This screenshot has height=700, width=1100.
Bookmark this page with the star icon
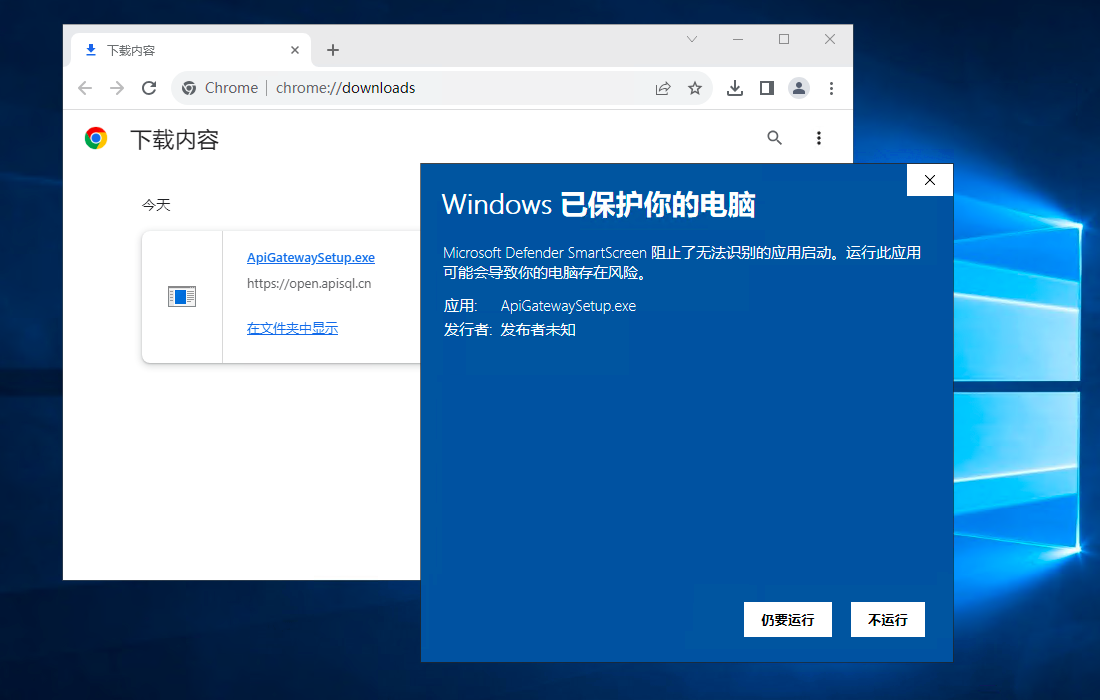tap(695, 88)
